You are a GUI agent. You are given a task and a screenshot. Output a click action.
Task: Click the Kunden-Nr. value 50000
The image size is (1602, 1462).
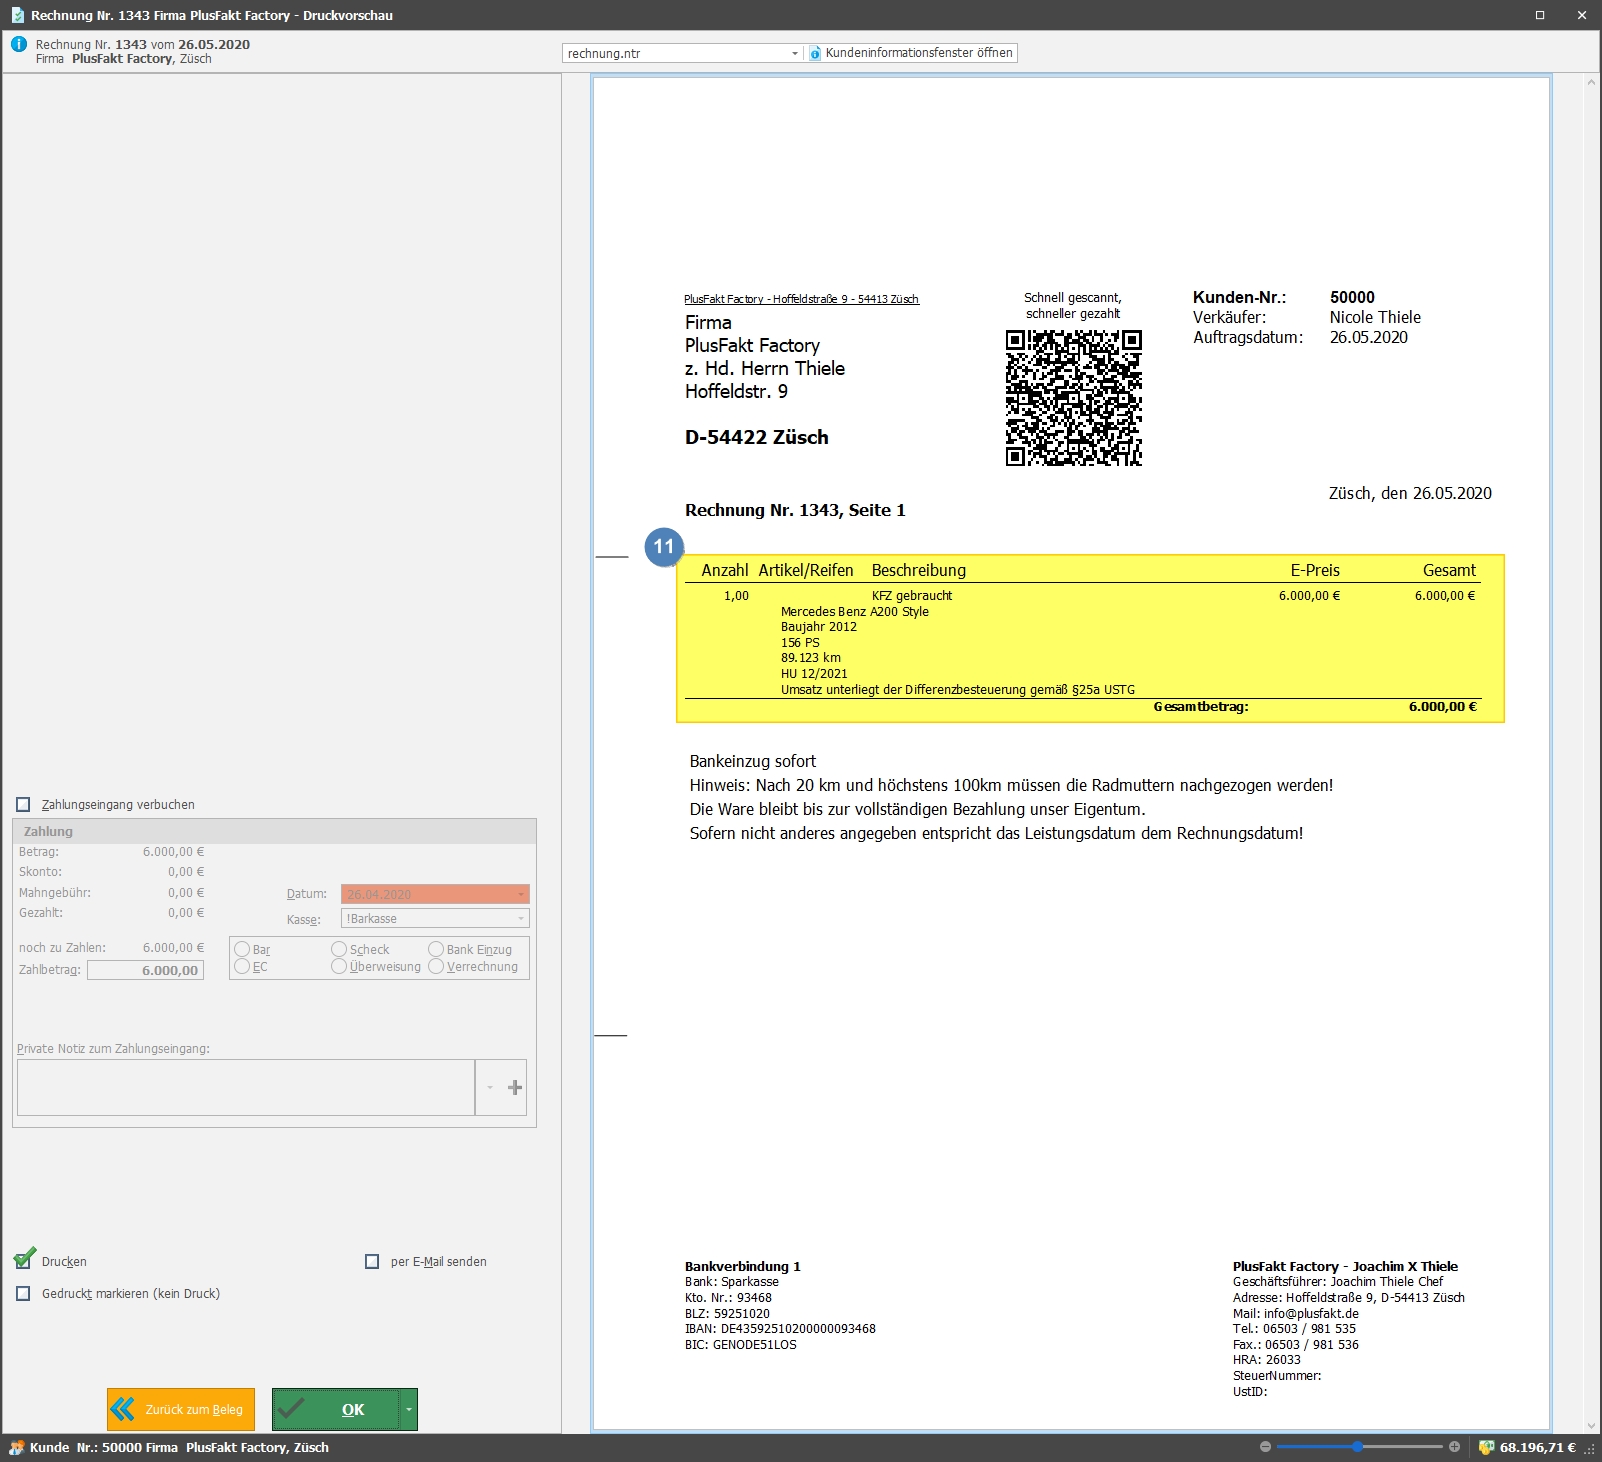pyautogui.click(x=1352, y=297)
